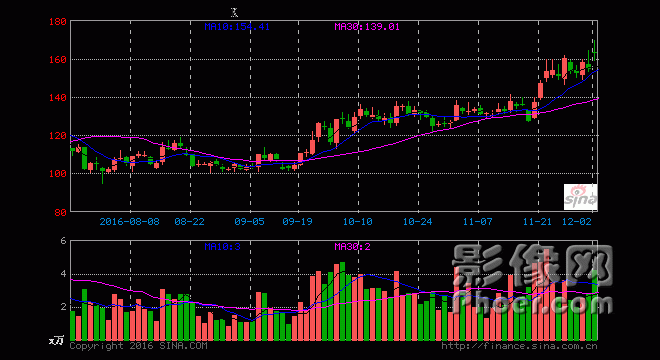
Task: Select the 11-07 date label
Action: pyautogui.click(x=478, y=222)
